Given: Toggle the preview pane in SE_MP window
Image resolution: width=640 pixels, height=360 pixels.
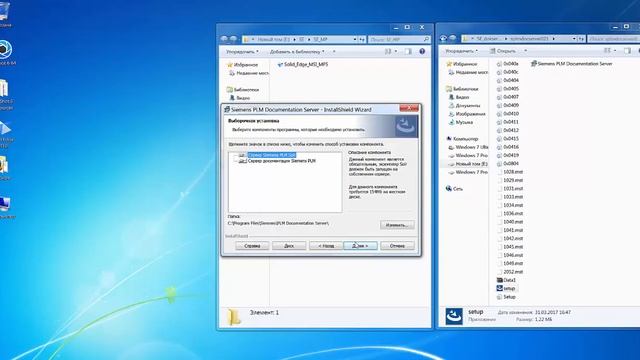Looking at the screenshot, I should pos(408,51).
